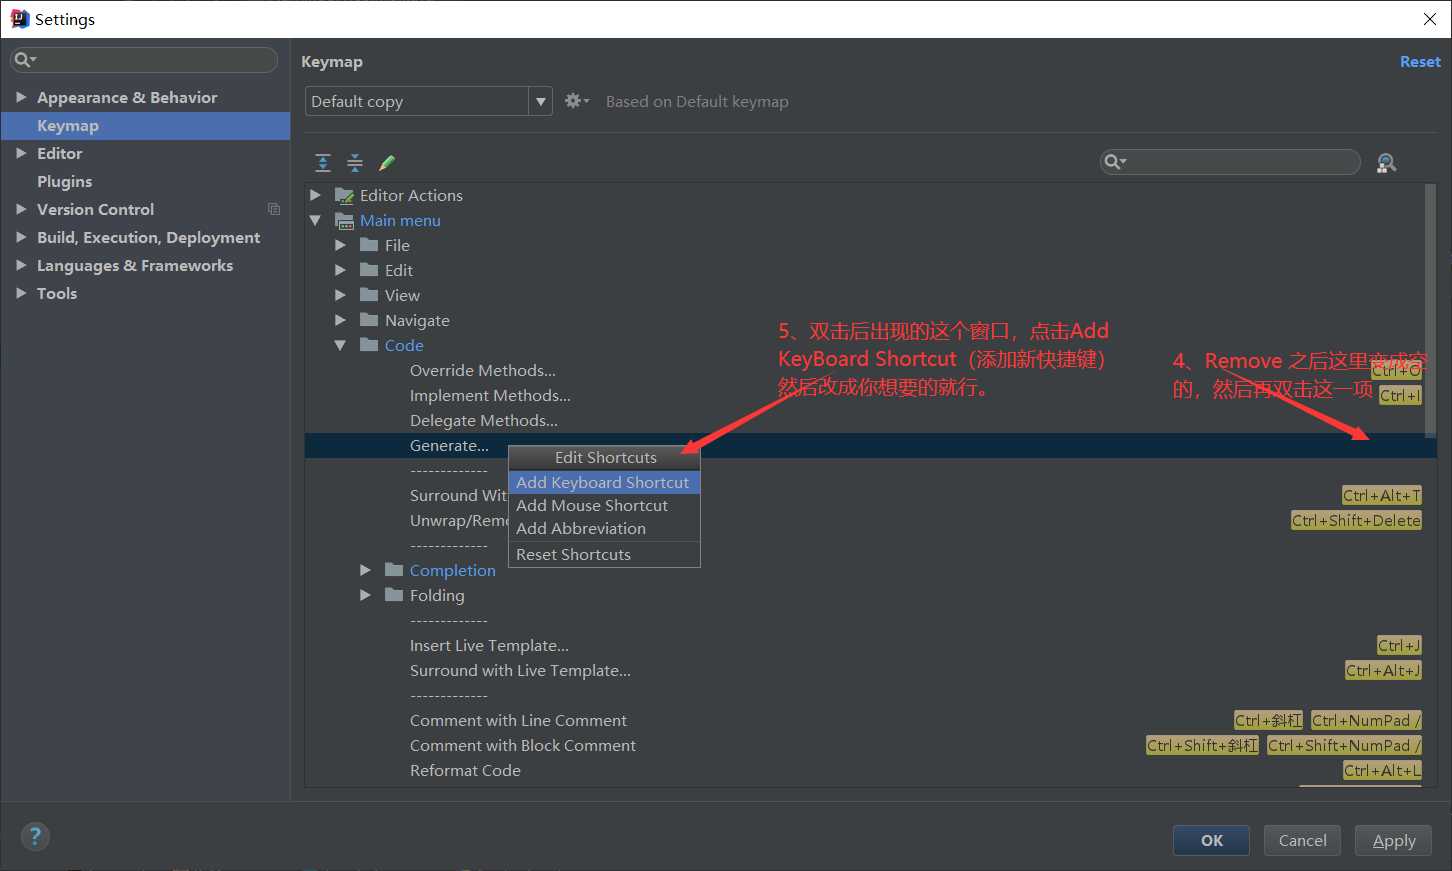The height and width of the screenshot is (871, 1452).
Task: Click Find Actions by Shortcut icon
Action: pos(1386,163)
